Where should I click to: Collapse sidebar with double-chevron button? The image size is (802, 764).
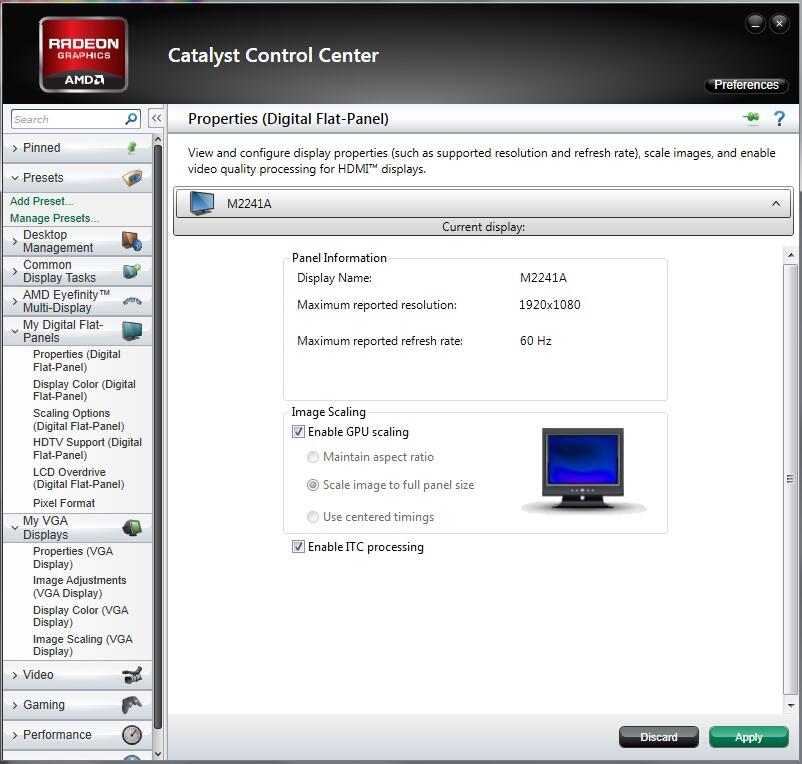tap(157, 119)
